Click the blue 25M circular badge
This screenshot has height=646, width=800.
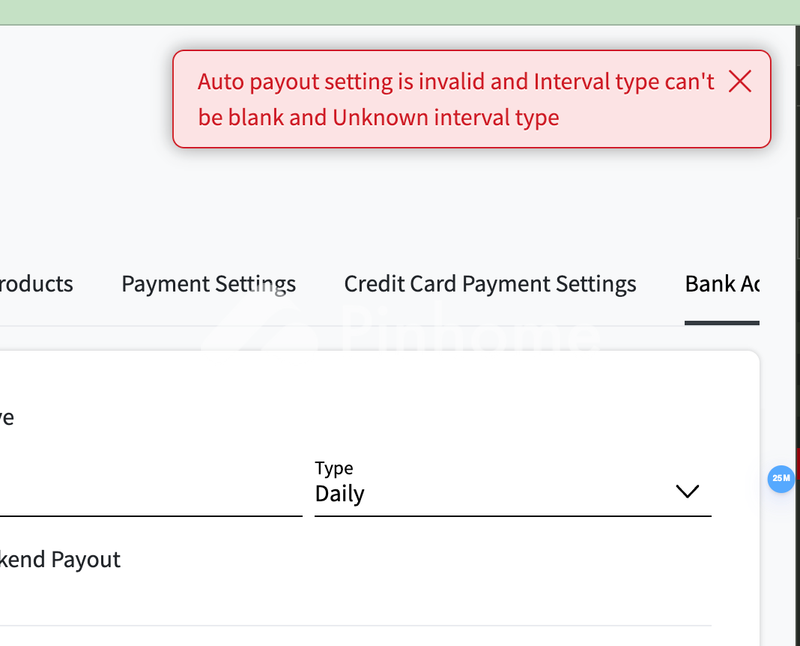pos(781,479)
